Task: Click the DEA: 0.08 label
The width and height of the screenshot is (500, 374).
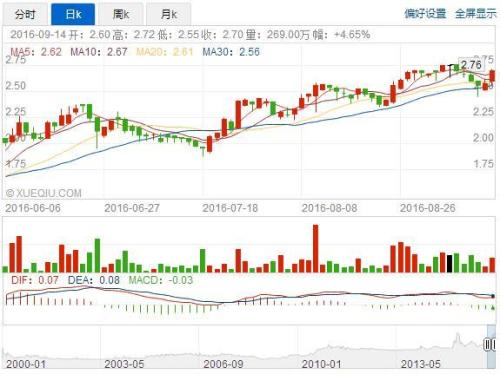Action: pos(94,280)
